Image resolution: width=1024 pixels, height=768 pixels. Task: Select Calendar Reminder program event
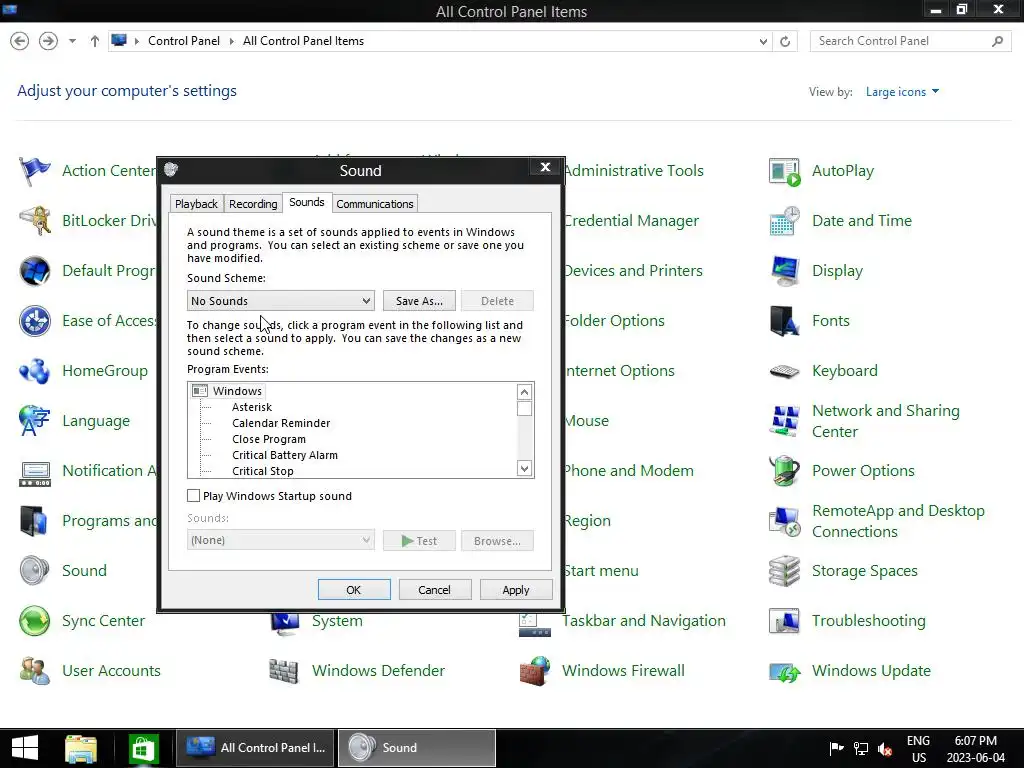point(281,423)
